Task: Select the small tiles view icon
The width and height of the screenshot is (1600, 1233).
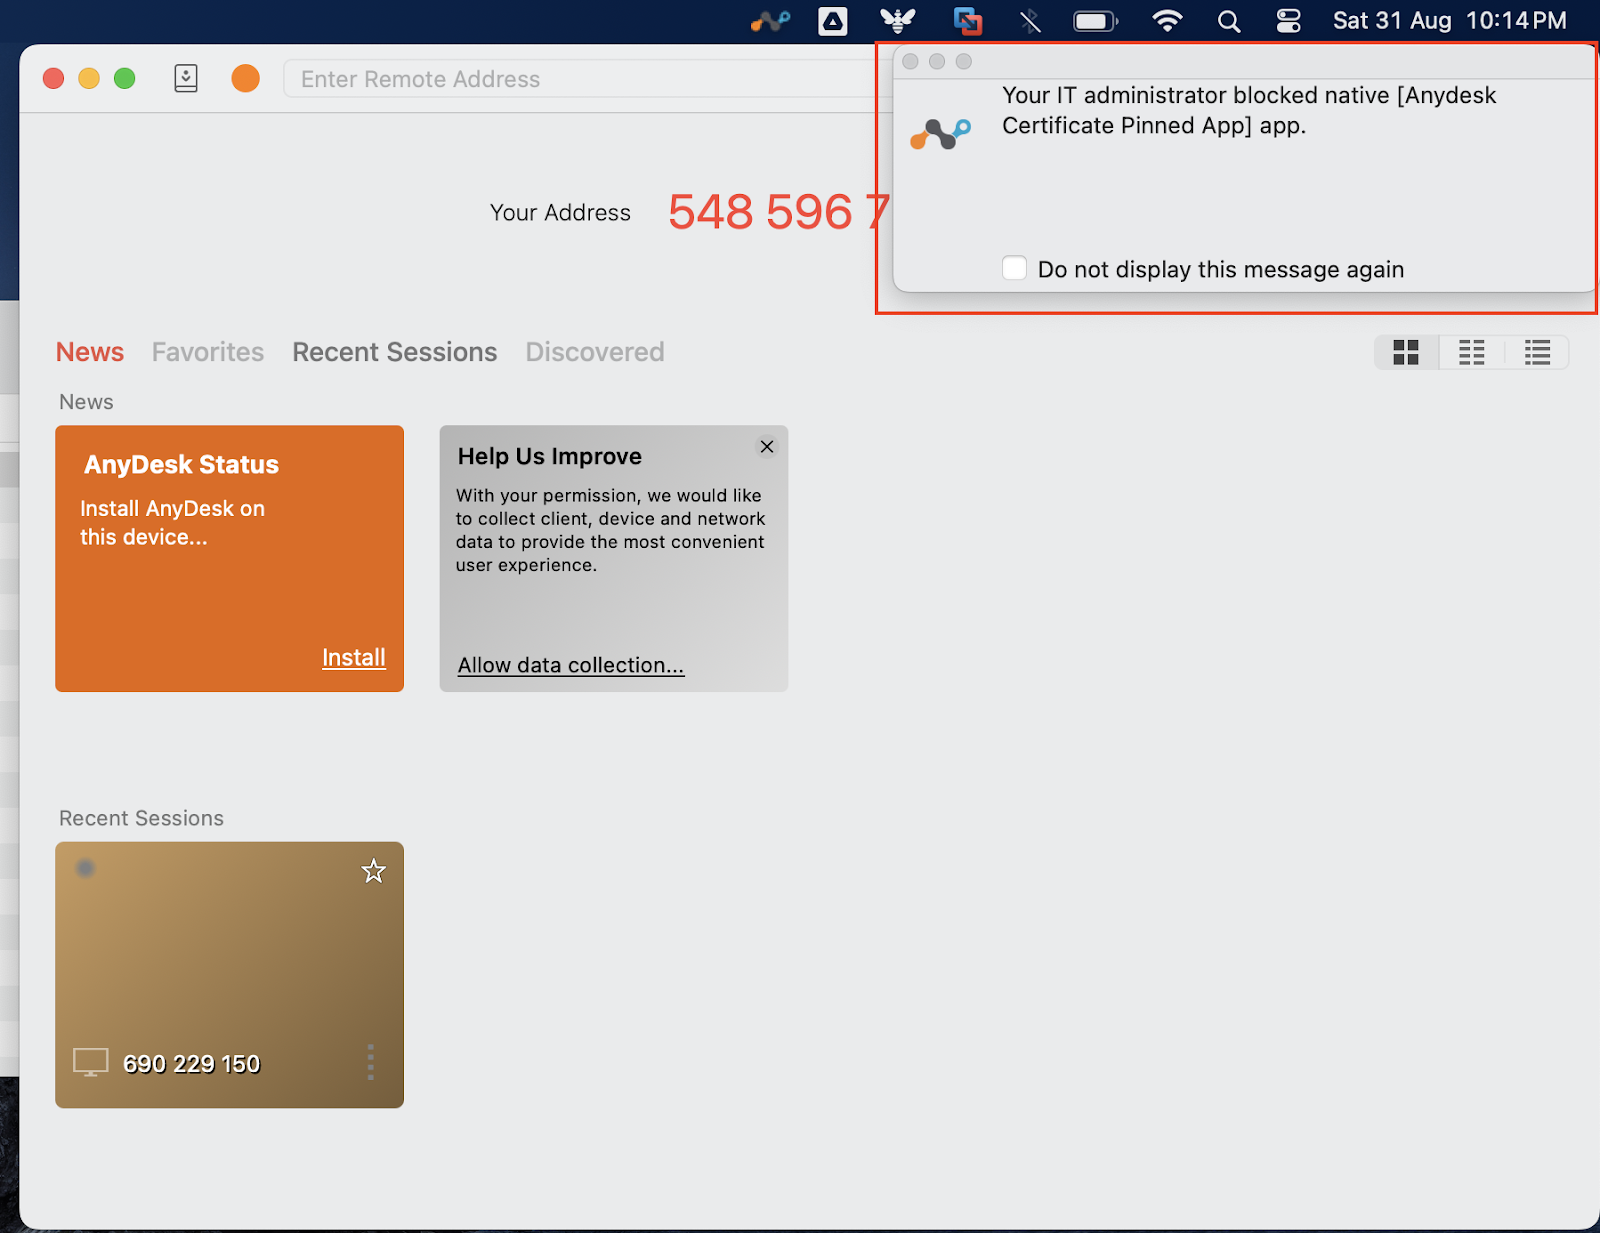Action: [1472, 352]
